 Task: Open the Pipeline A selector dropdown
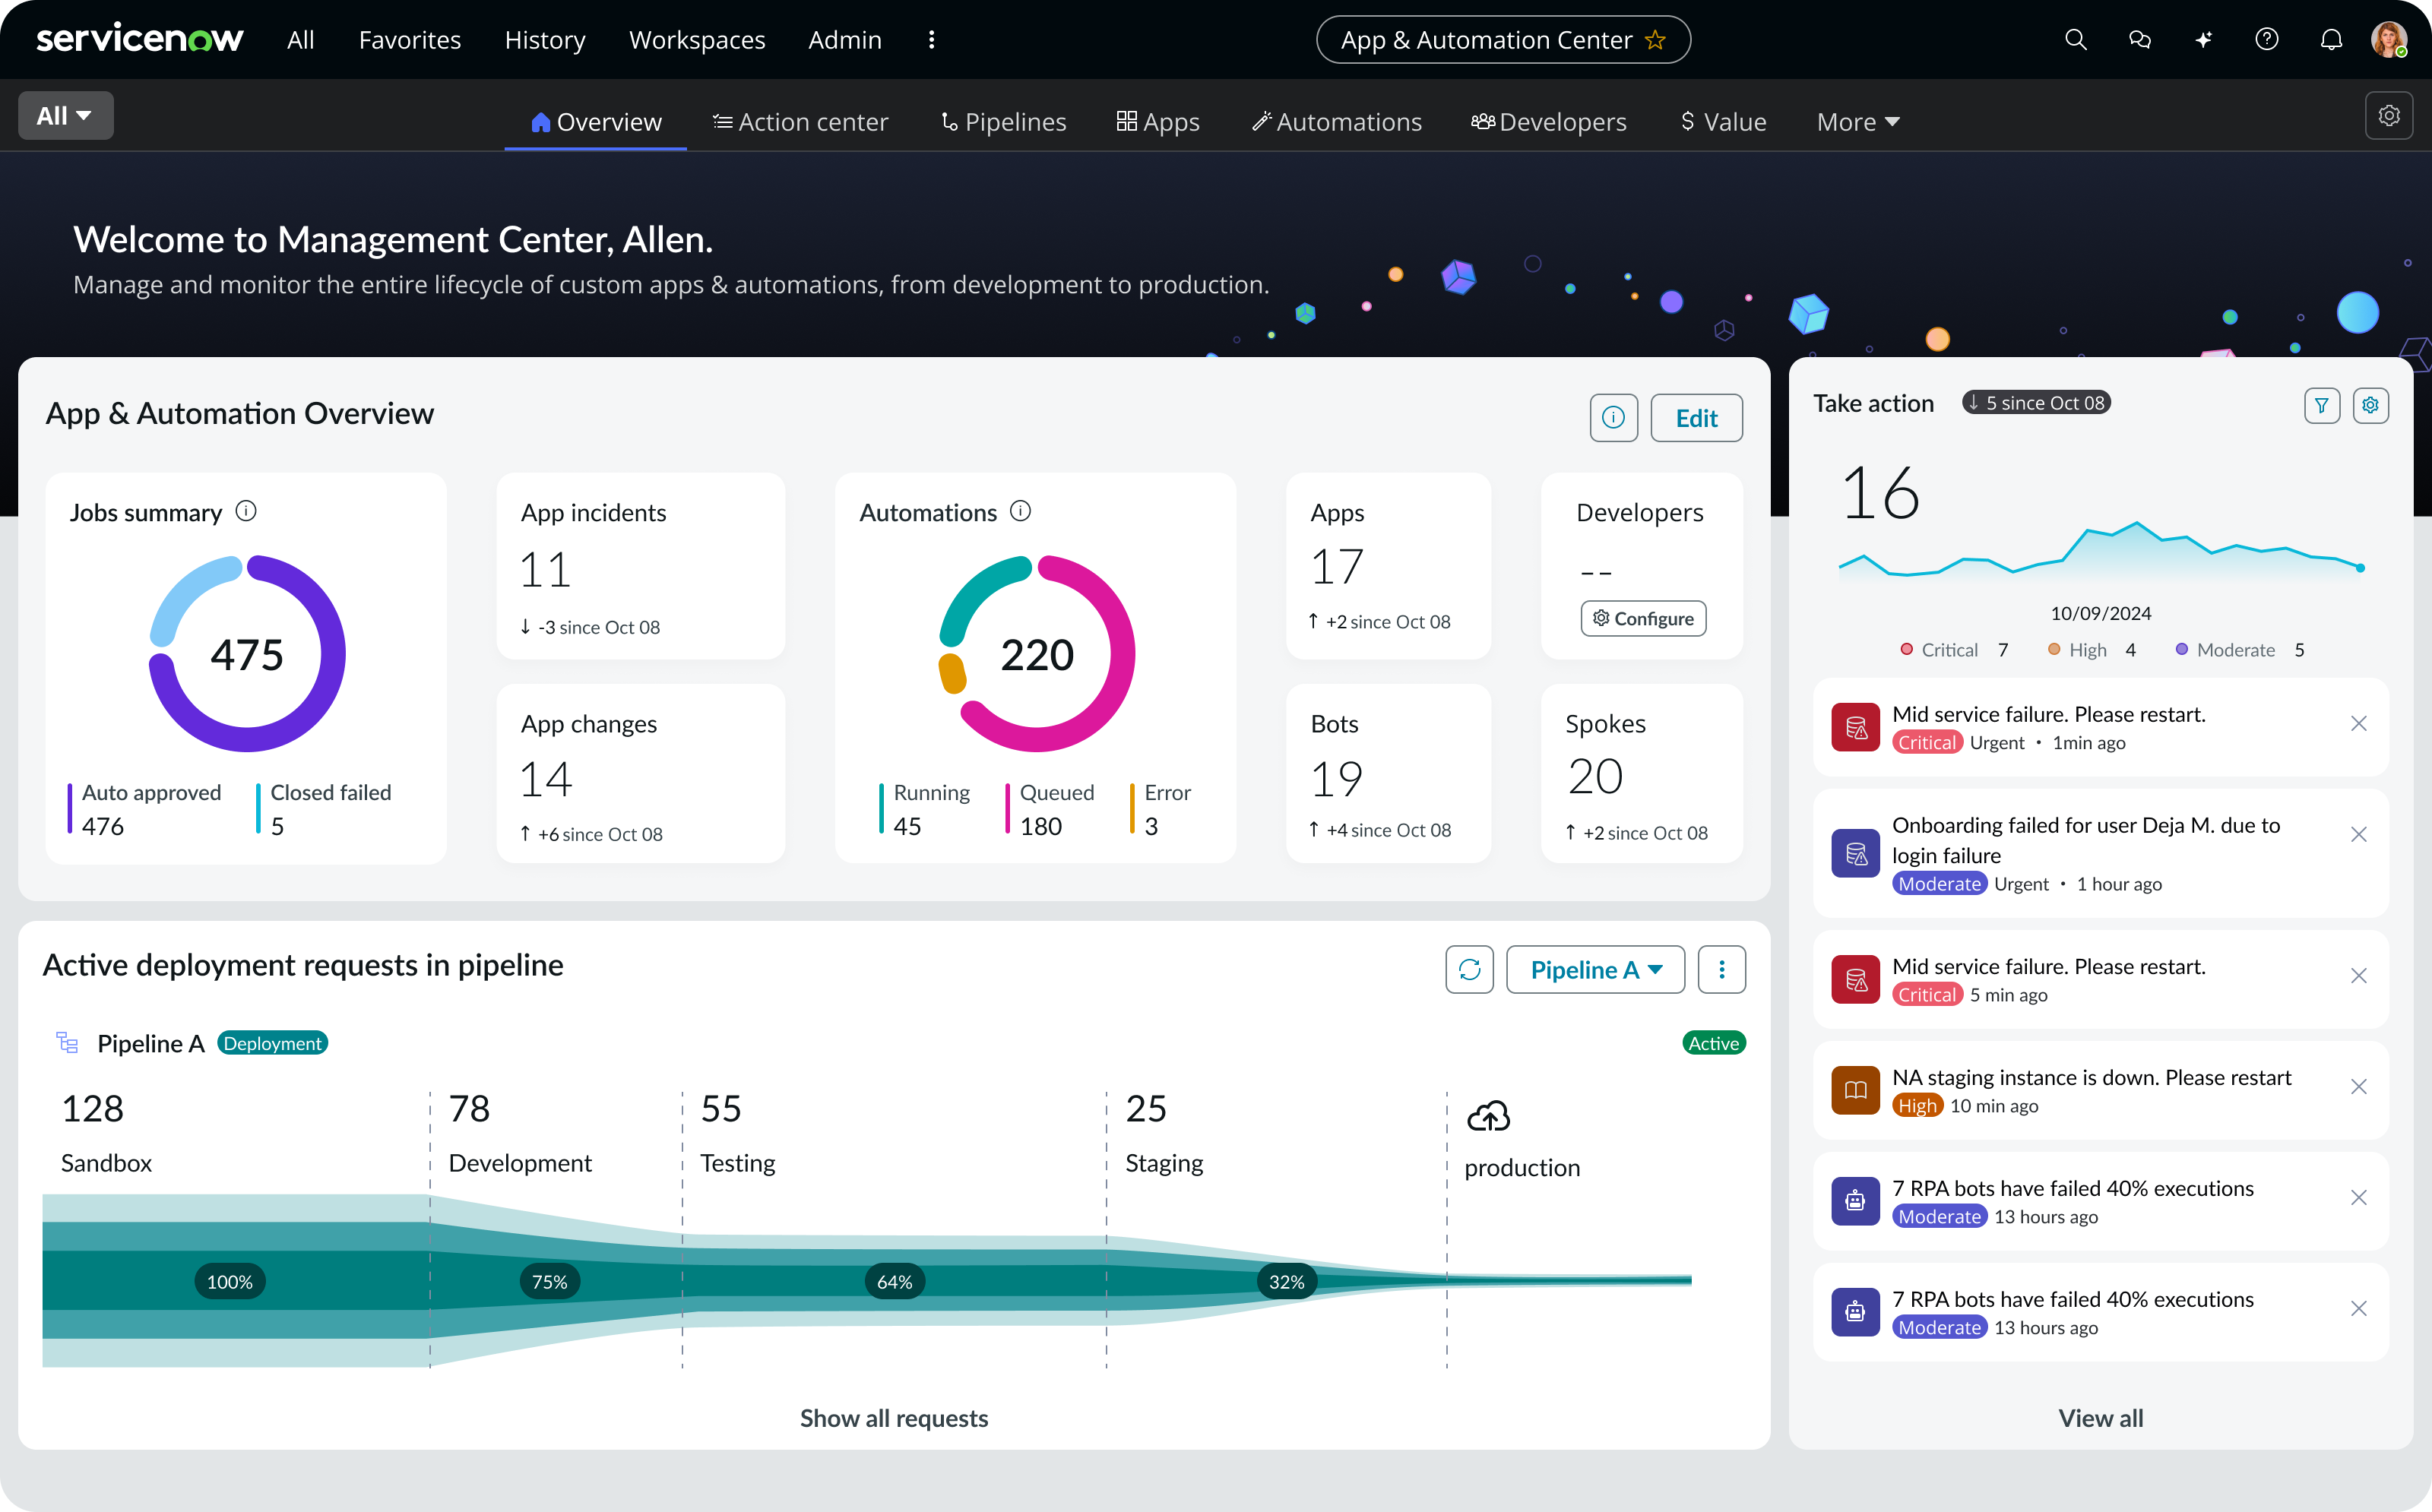tap(1595, 969)
